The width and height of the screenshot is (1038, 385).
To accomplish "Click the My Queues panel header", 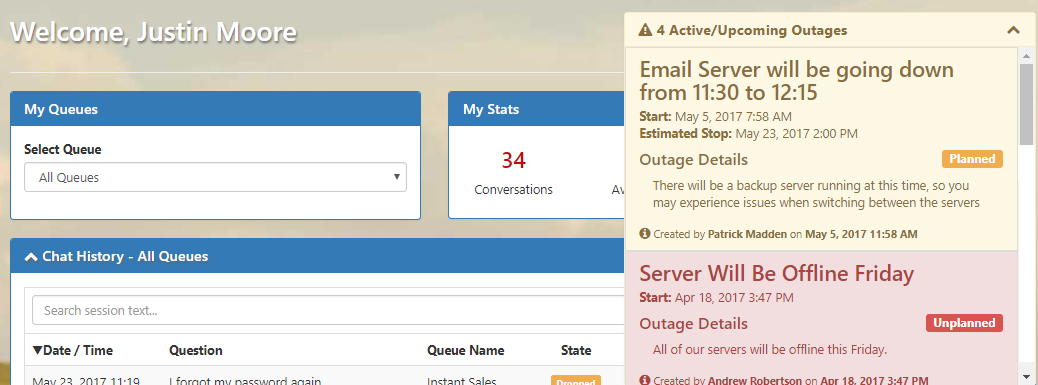I will (x=215, y=109).
